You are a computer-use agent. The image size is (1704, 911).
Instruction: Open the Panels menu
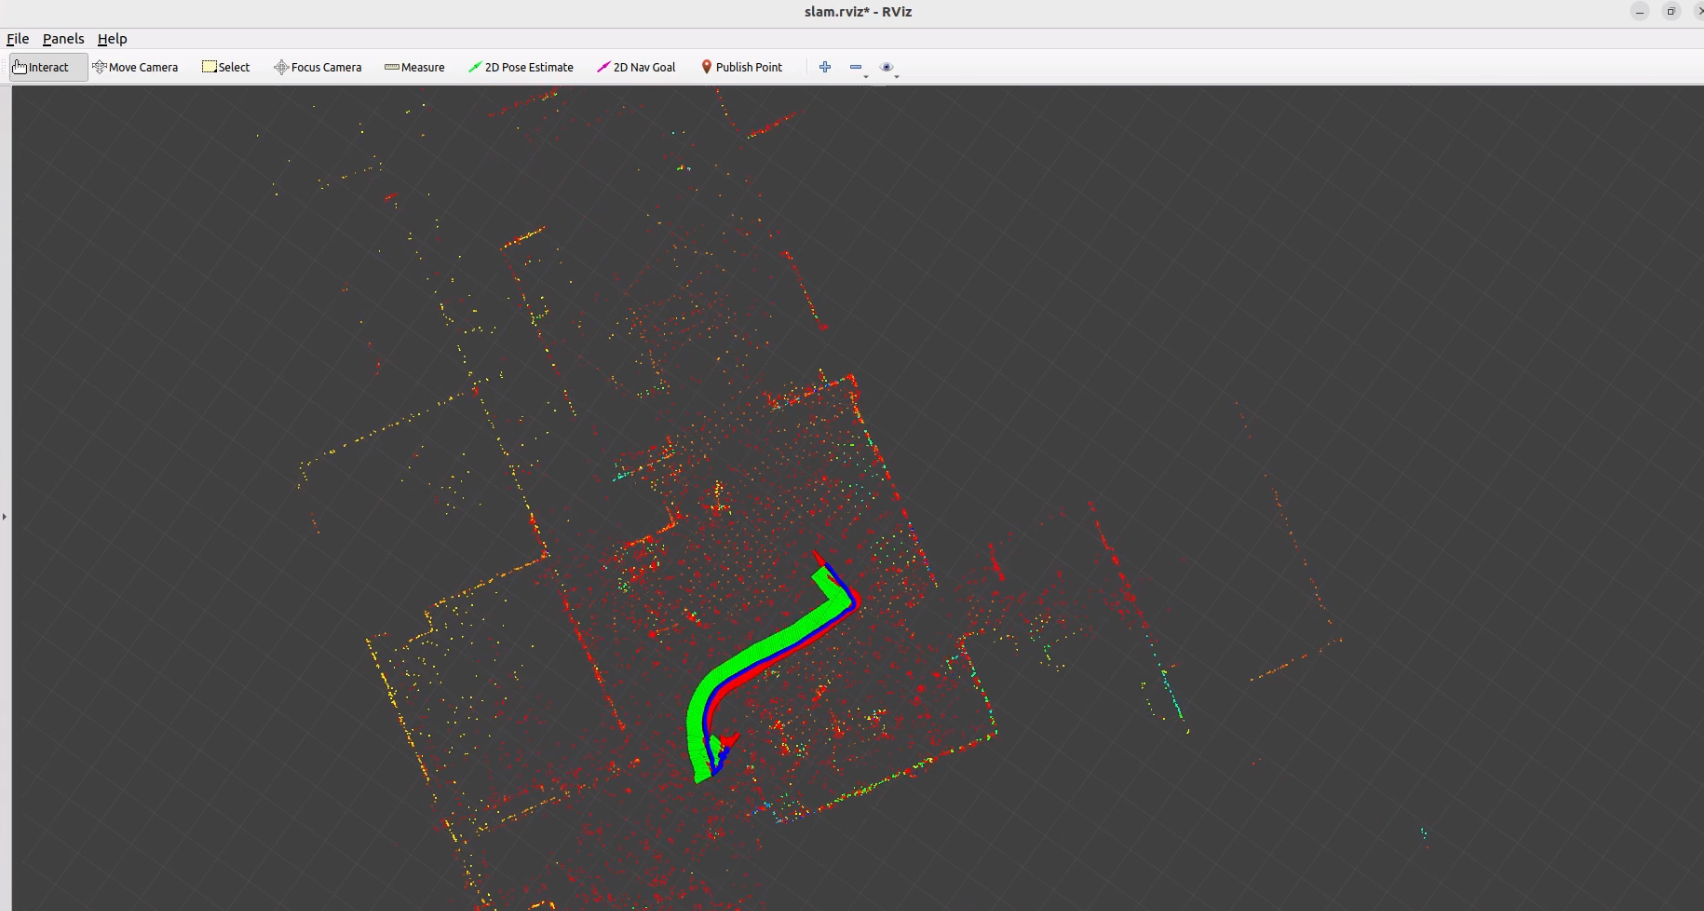(63, 39)
